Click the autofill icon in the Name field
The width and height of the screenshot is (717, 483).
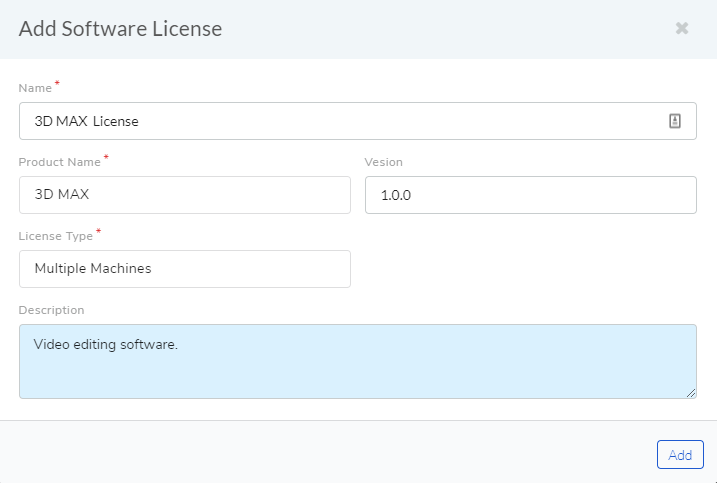(675, 121)
